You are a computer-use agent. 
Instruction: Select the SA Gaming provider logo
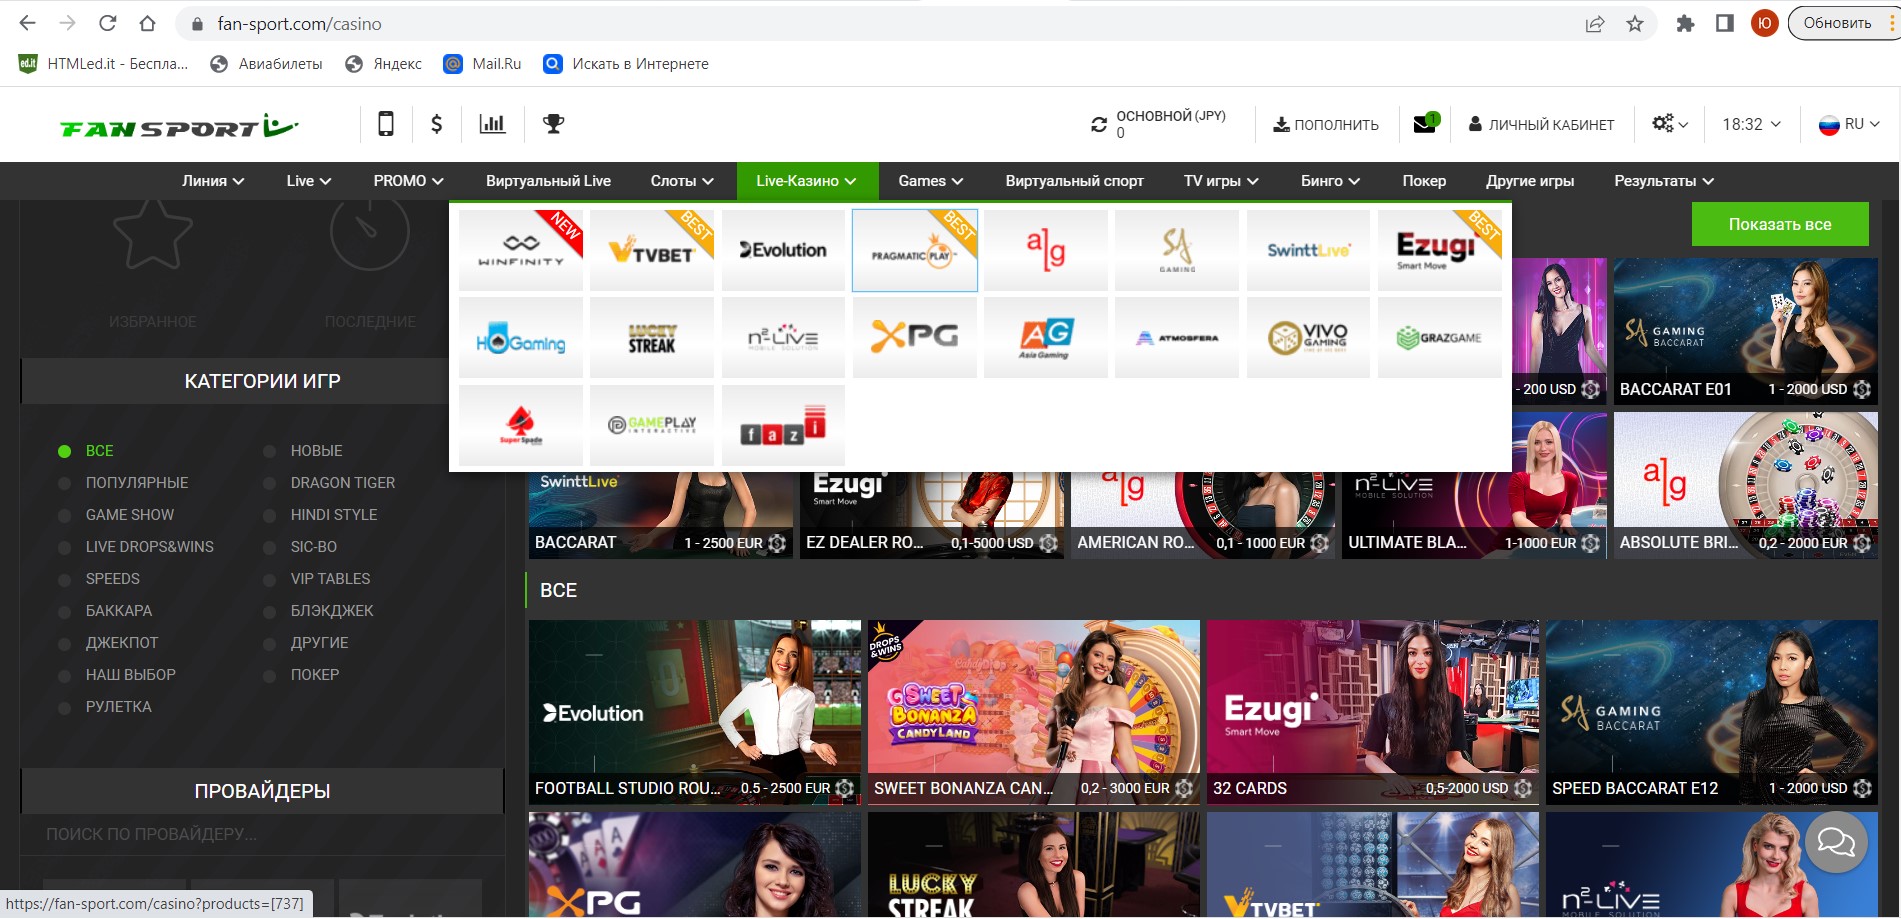click(1177, 250)
